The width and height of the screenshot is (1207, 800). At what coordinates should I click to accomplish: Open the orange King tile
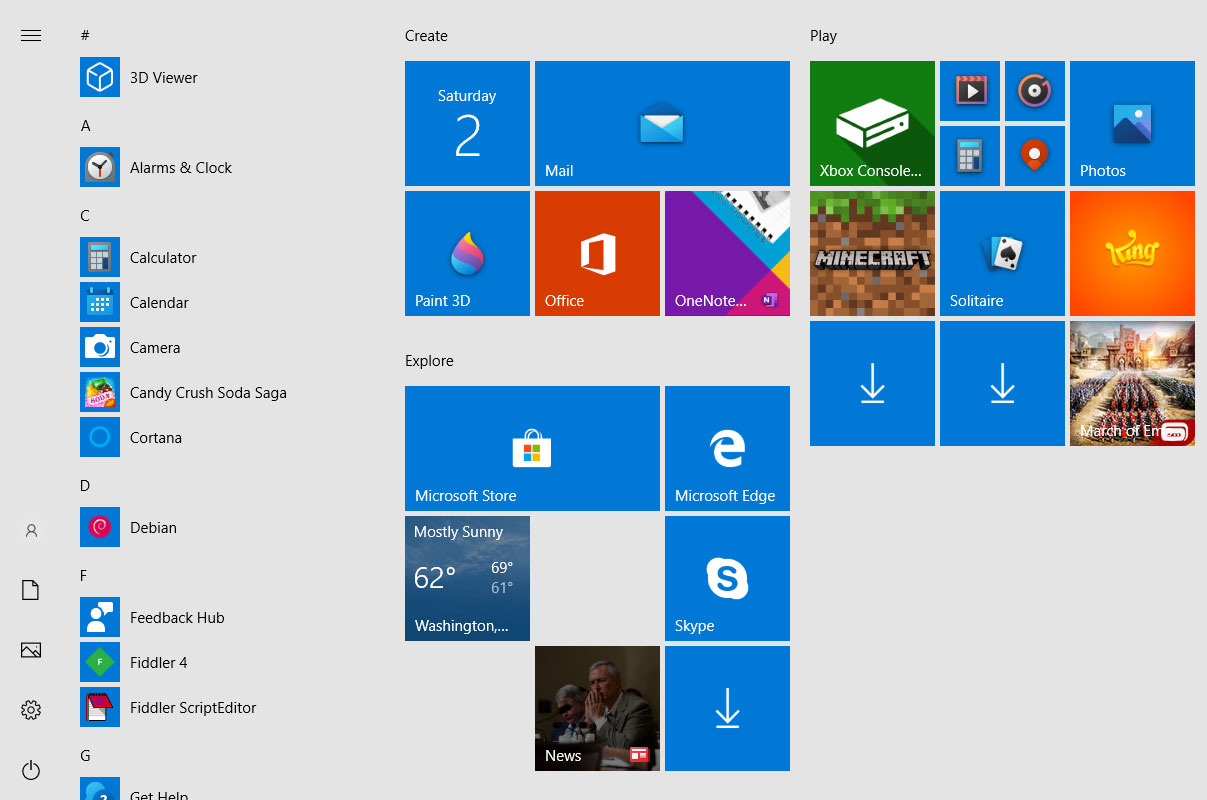1132,253
